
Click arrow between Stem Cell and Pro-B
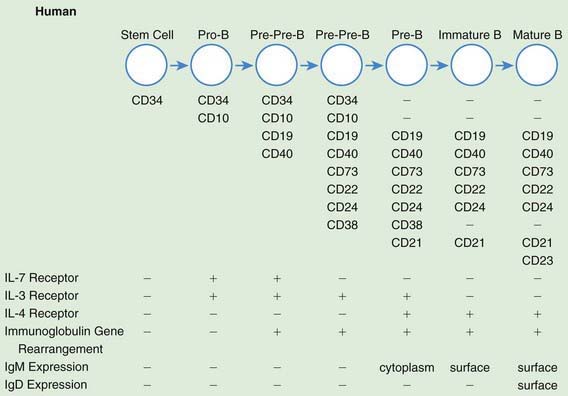[179, 66]
